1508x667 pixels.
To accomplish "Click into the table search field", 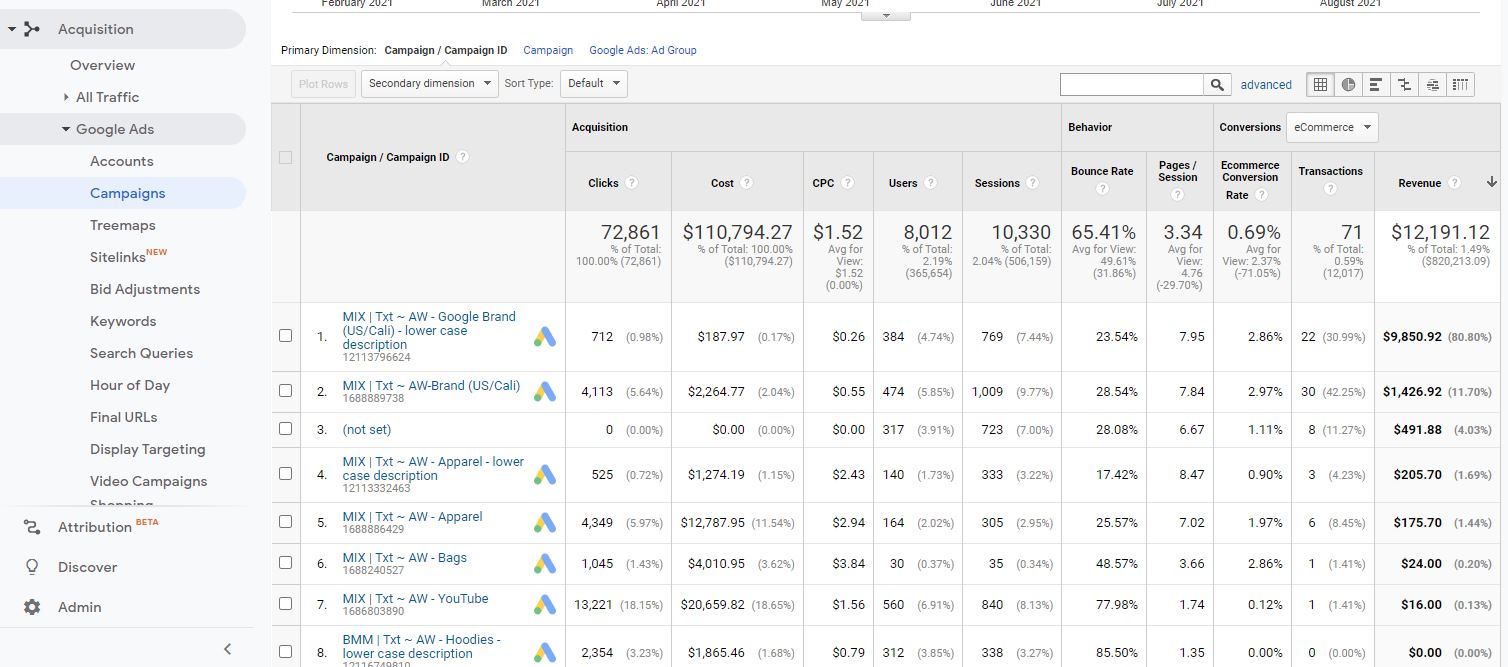I will (x=1131, y=85).
